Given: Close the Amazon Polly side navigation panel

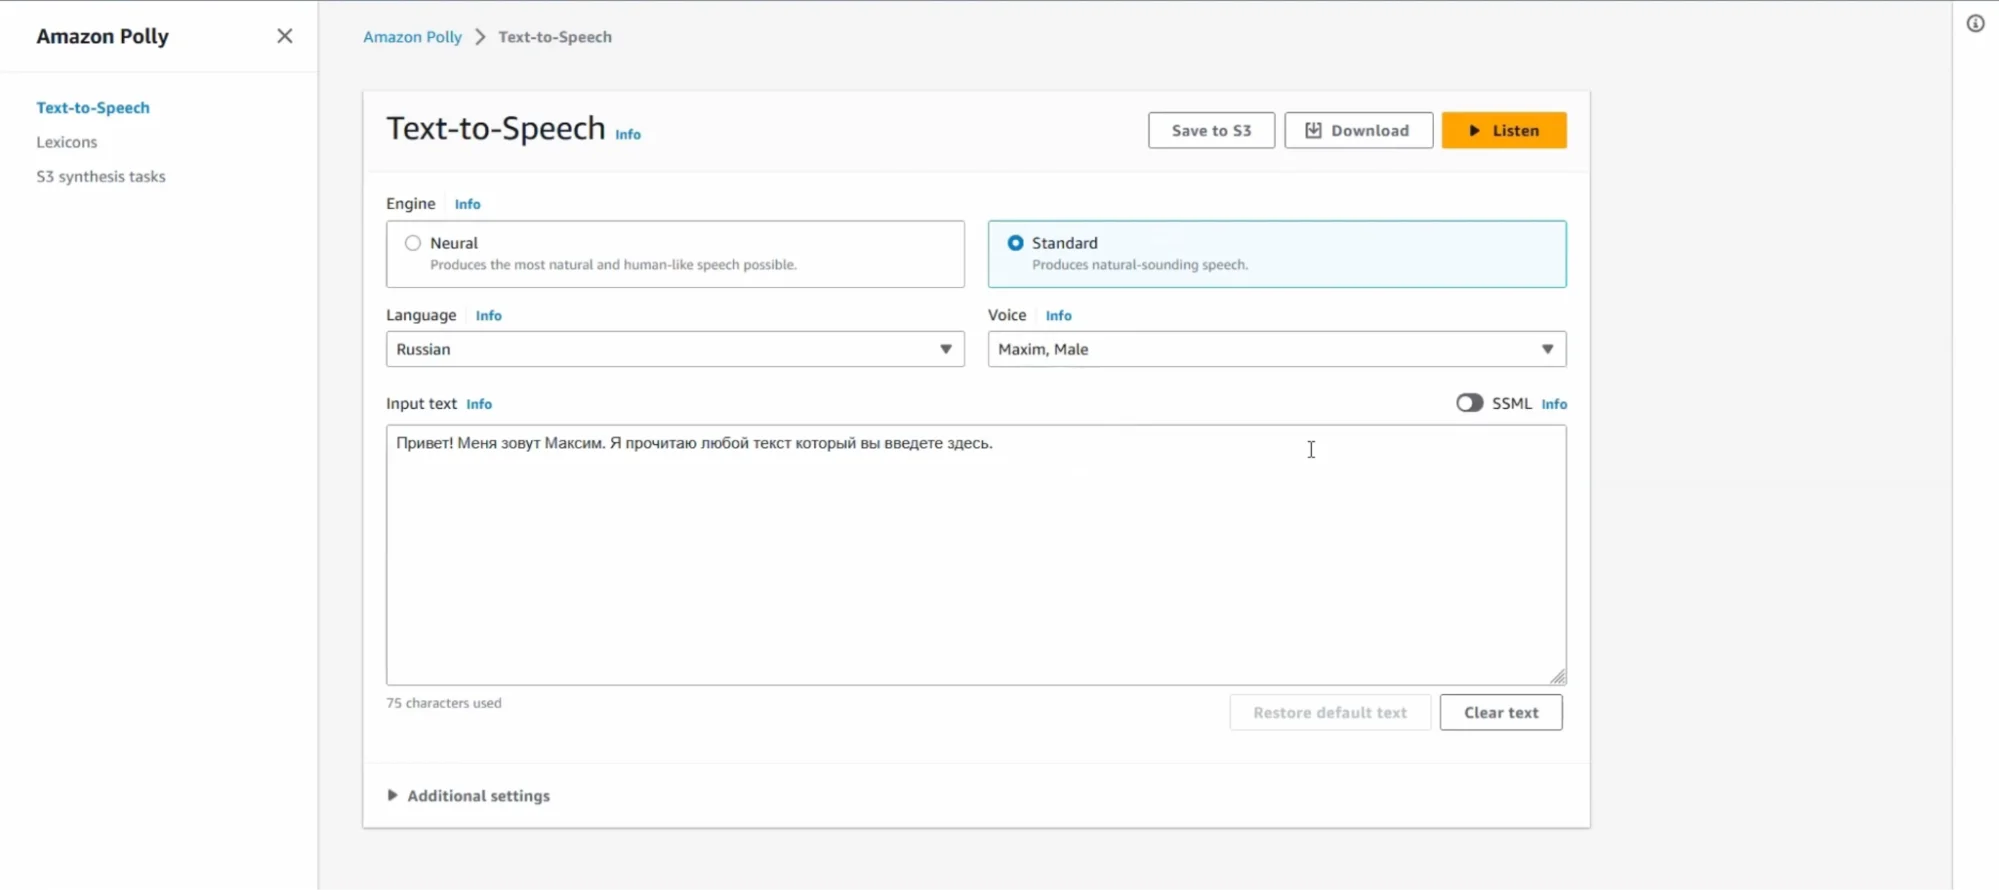Looking at the screenshot, I should point(285,36).
